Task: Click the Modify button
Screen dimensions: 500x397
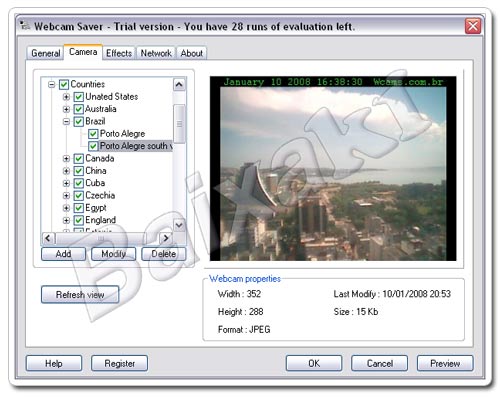Action: (x=114, y=254)
